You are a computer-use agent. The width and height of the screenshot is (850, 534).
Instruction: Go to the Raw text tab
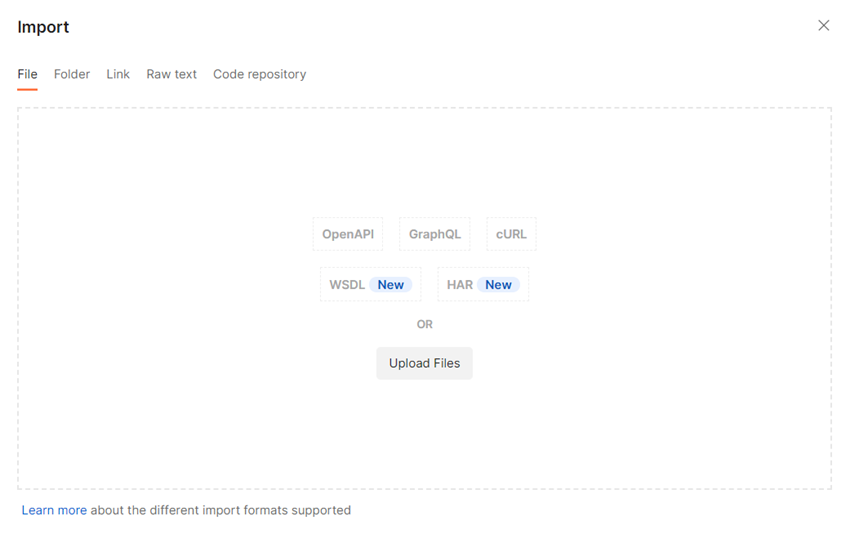(172, 74)
